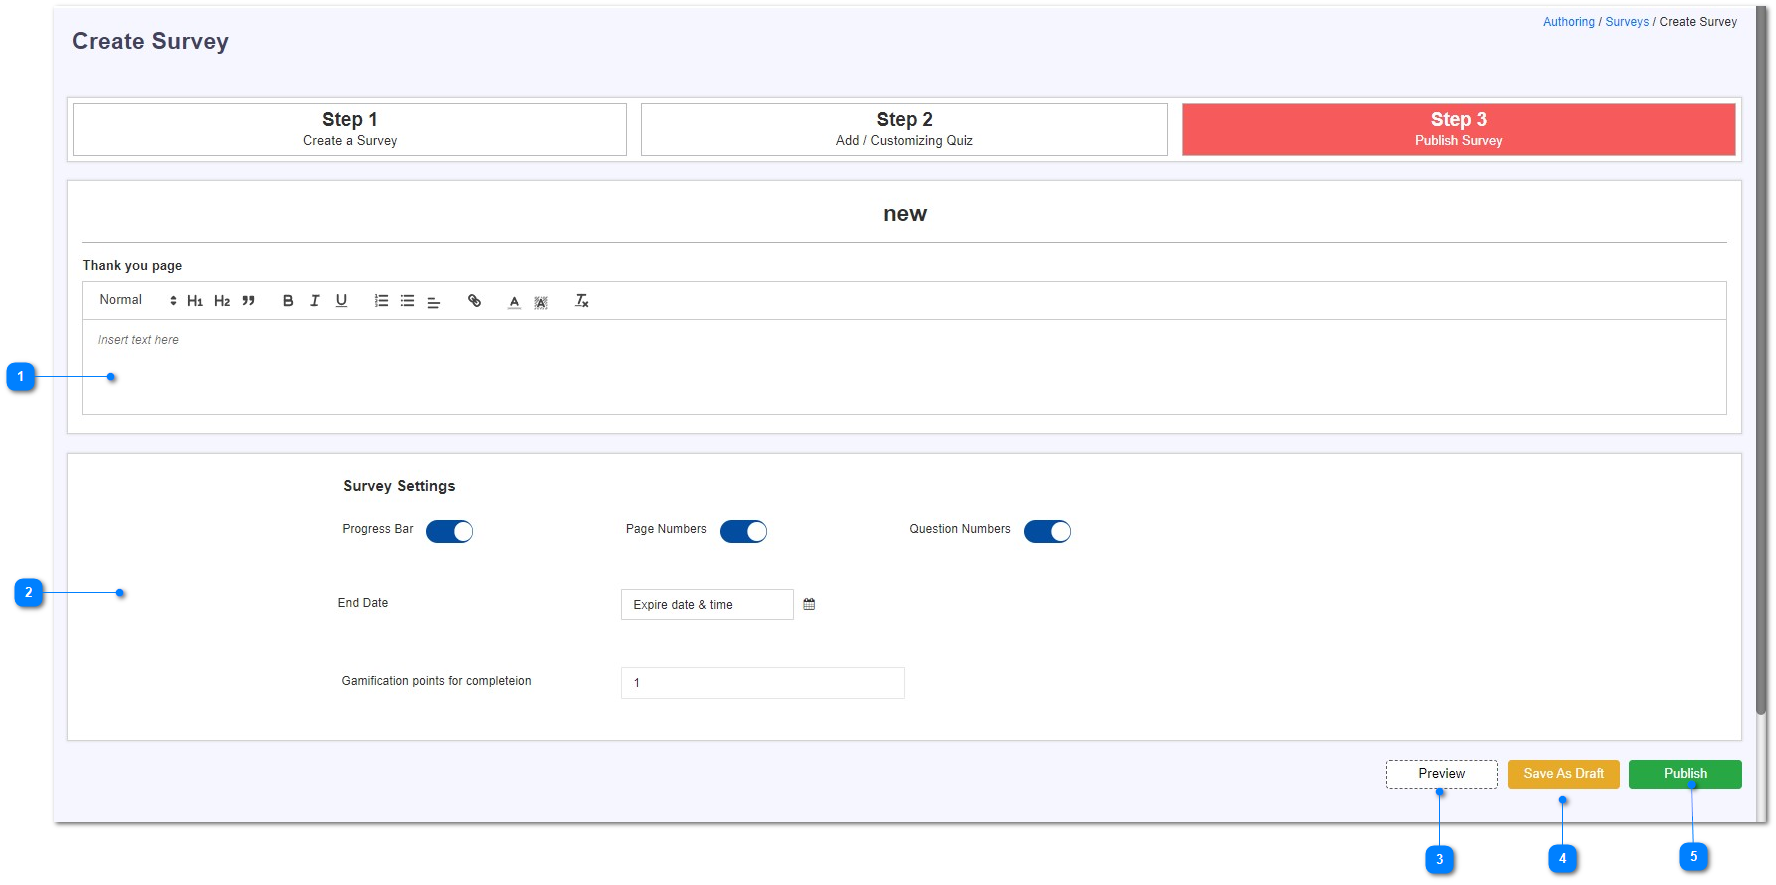Toggle underline formatting
This screenshot has height=885, width=1776.
click(x=341, y=301)
